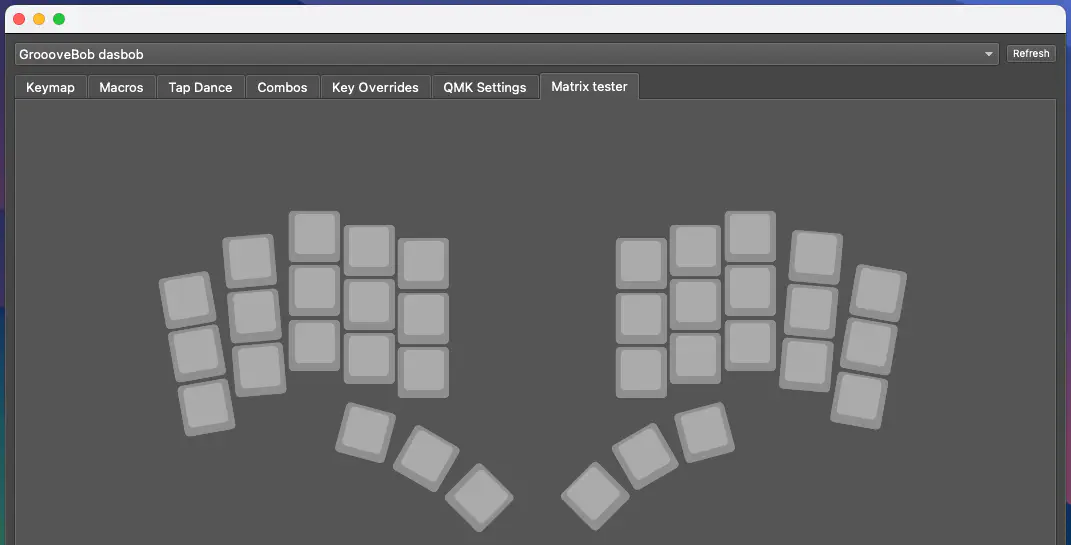Click the Refresh button
Viewport: 1071px width, 545px height.
click(1030, 54)
